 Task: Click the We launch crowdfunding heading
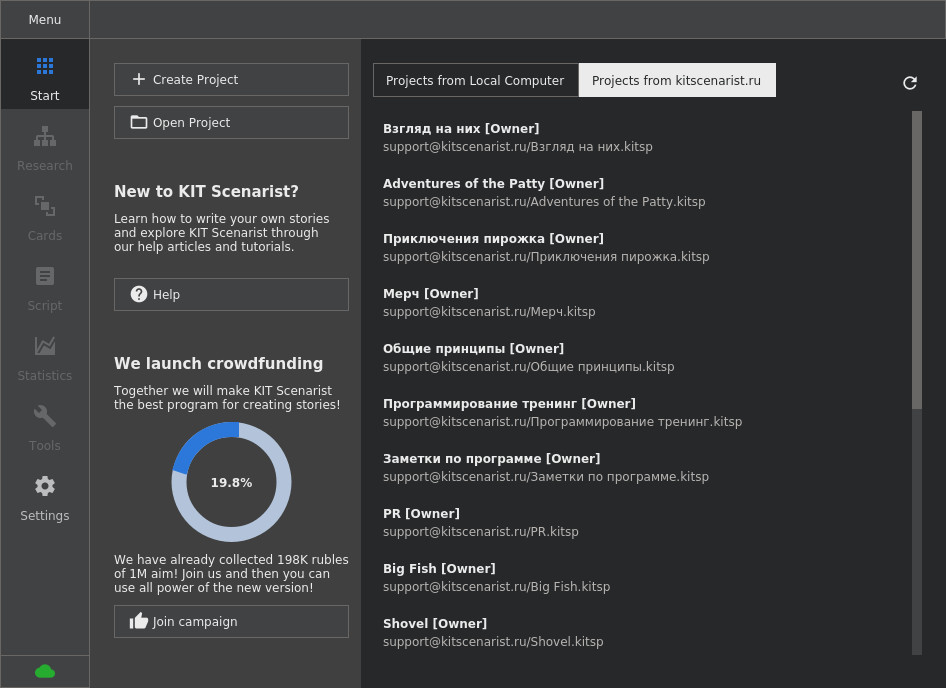(x=218, y=363)
